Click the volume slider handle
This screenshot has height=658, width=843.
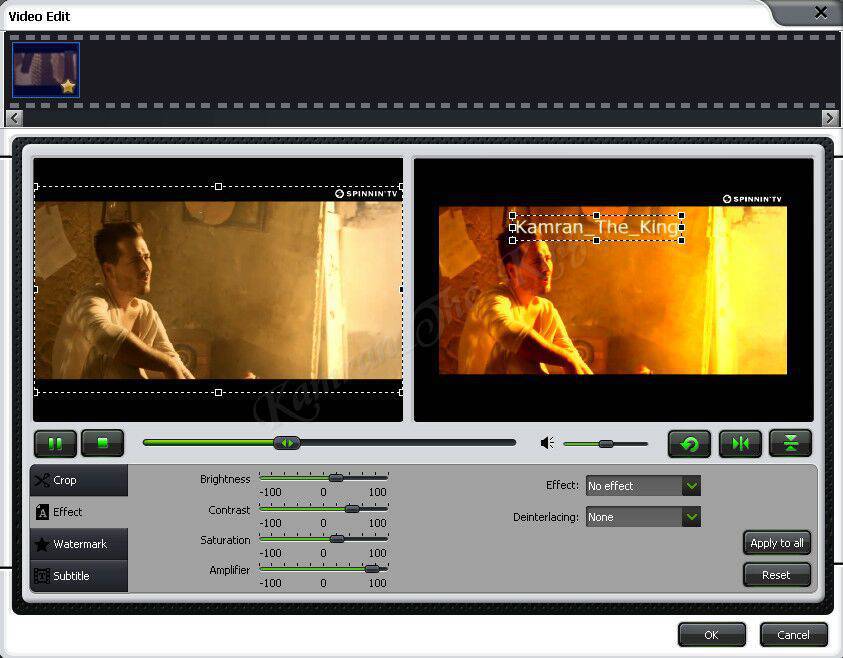[606, 444]
